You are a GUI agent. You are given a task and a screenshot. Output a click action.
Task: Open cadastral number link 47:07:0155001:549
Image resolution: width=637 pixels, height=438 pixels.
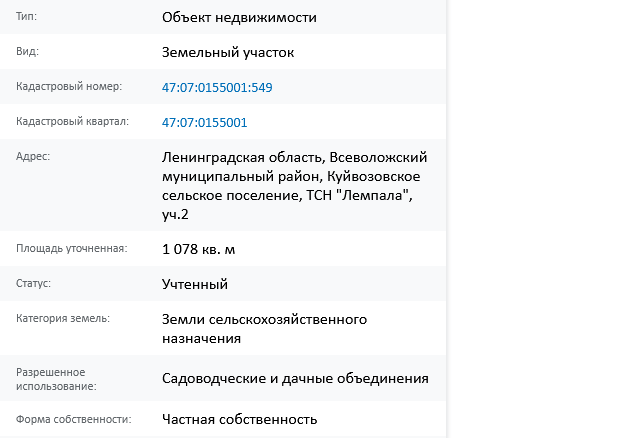pos(217,87)
